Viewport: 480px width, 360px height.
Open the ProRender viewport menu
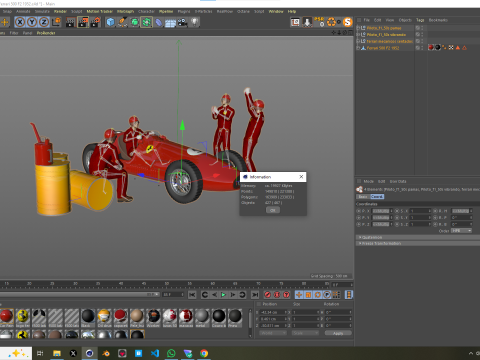46,33
